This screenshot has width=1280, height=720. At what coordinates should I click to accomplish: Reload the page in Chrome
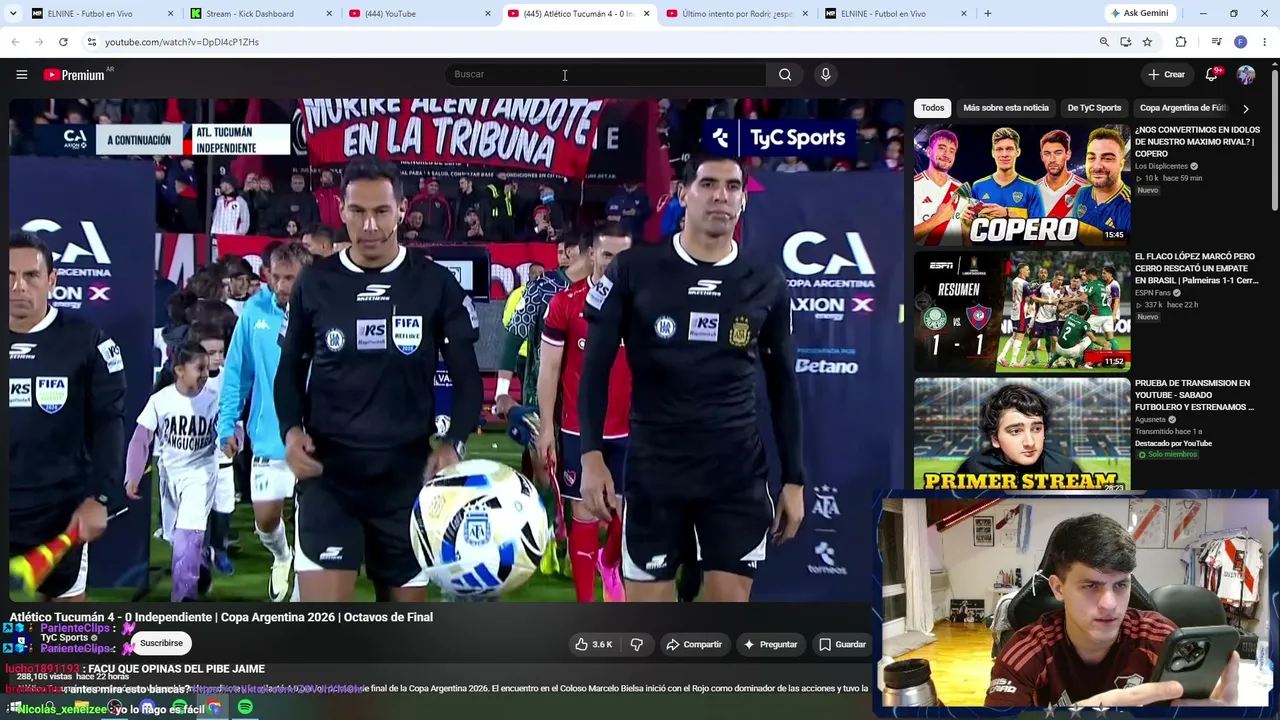[x=63, y=42]
